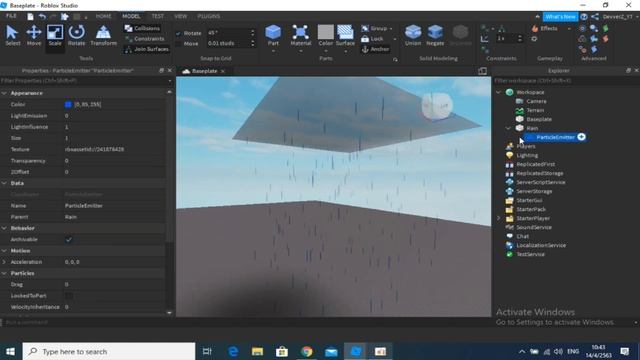The height and width of the screenshot is (360, 640).
Task: Apply Negate solid modeling
Action: coord(435,36)
